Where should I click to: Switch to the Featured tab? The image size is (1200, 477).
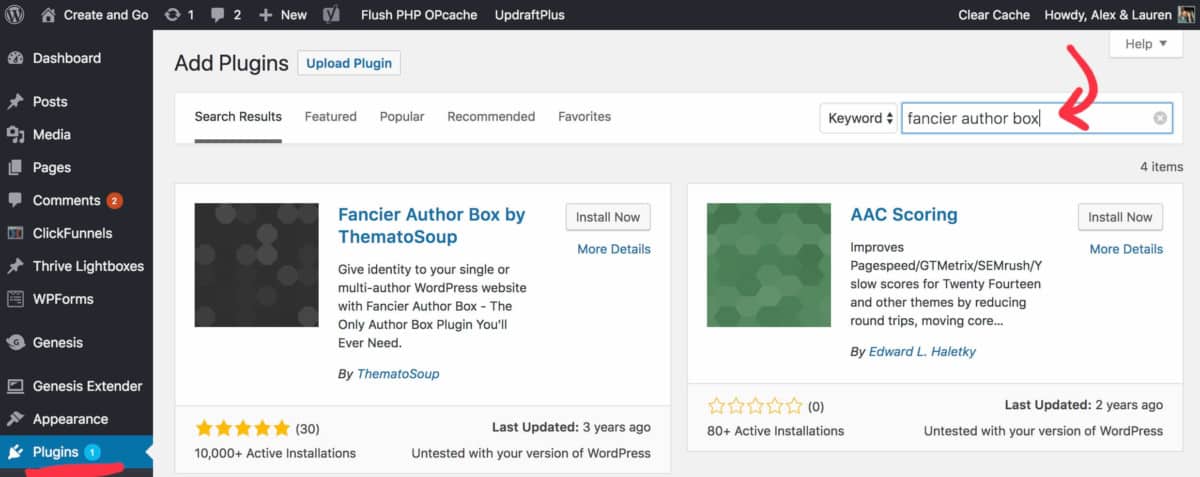[x=331, y=117]
